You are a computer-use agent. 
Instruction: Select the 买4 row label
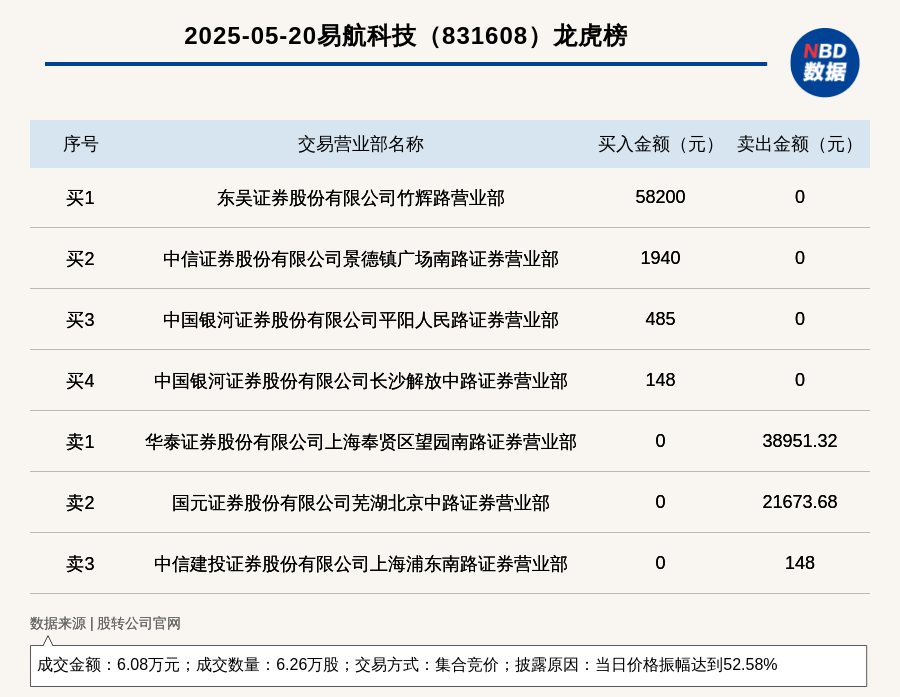[x=80, y=381]
